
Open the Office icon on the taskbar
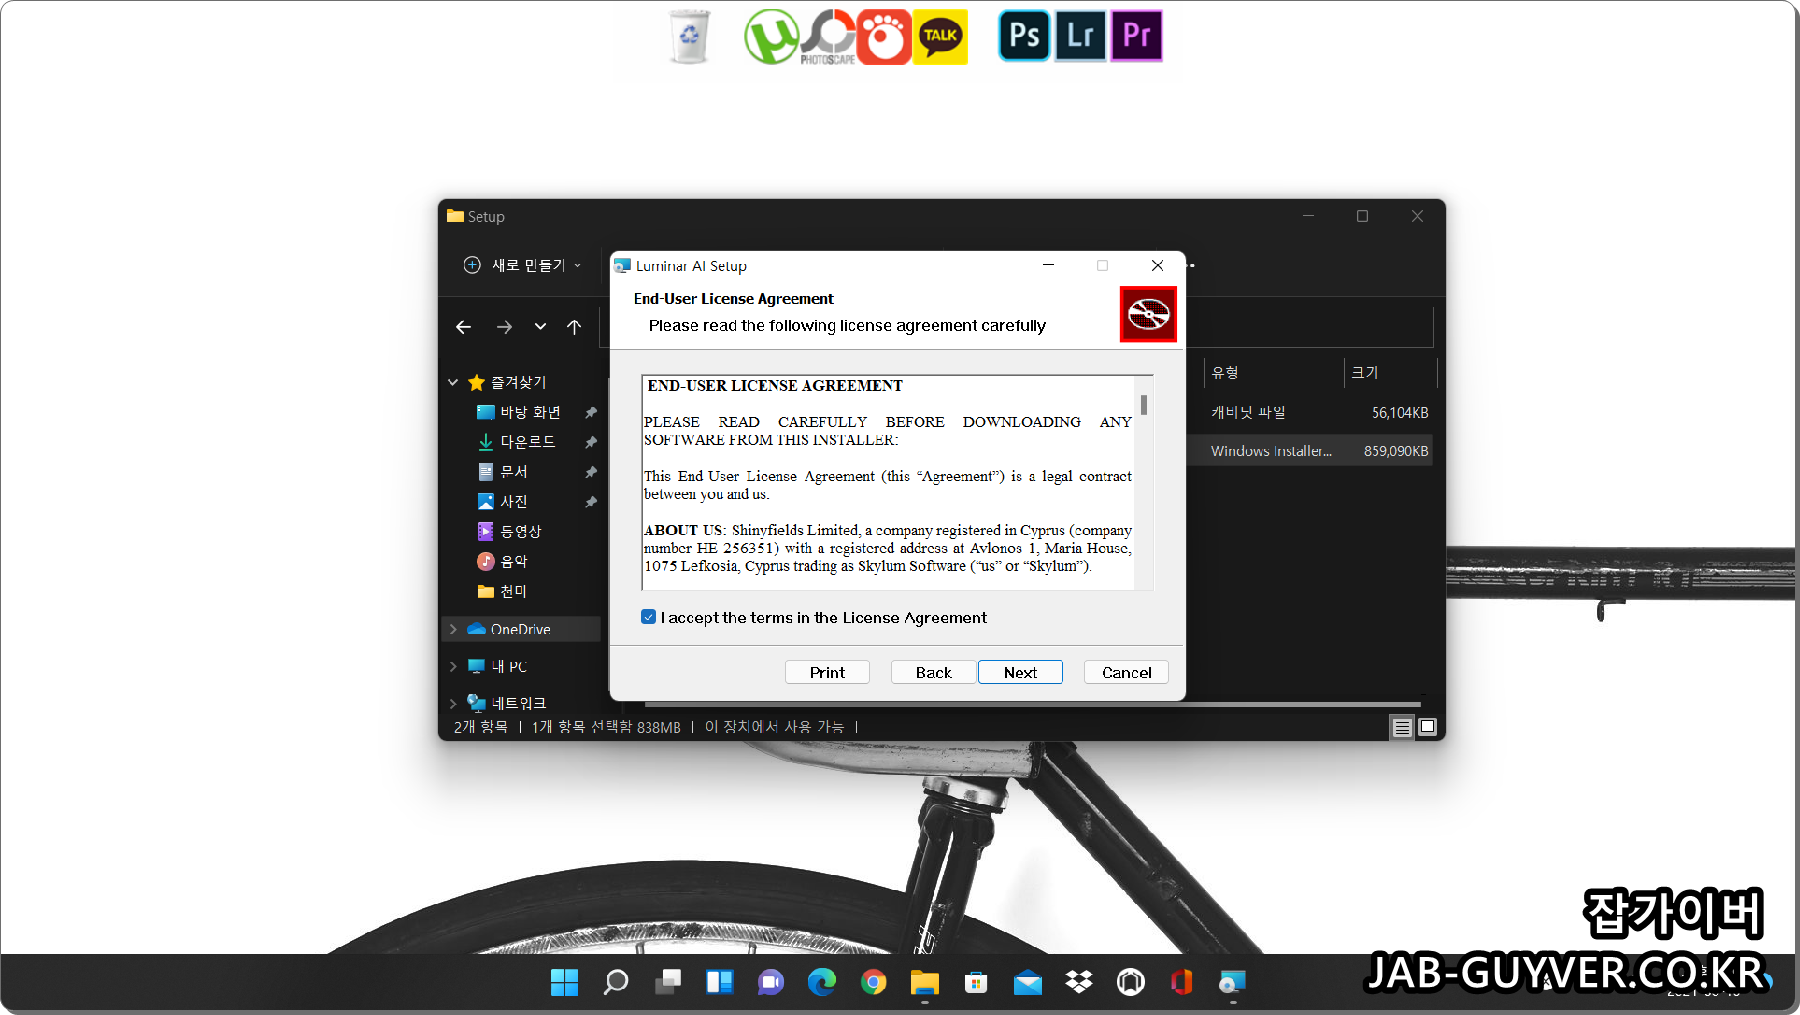click(1182, 983)
